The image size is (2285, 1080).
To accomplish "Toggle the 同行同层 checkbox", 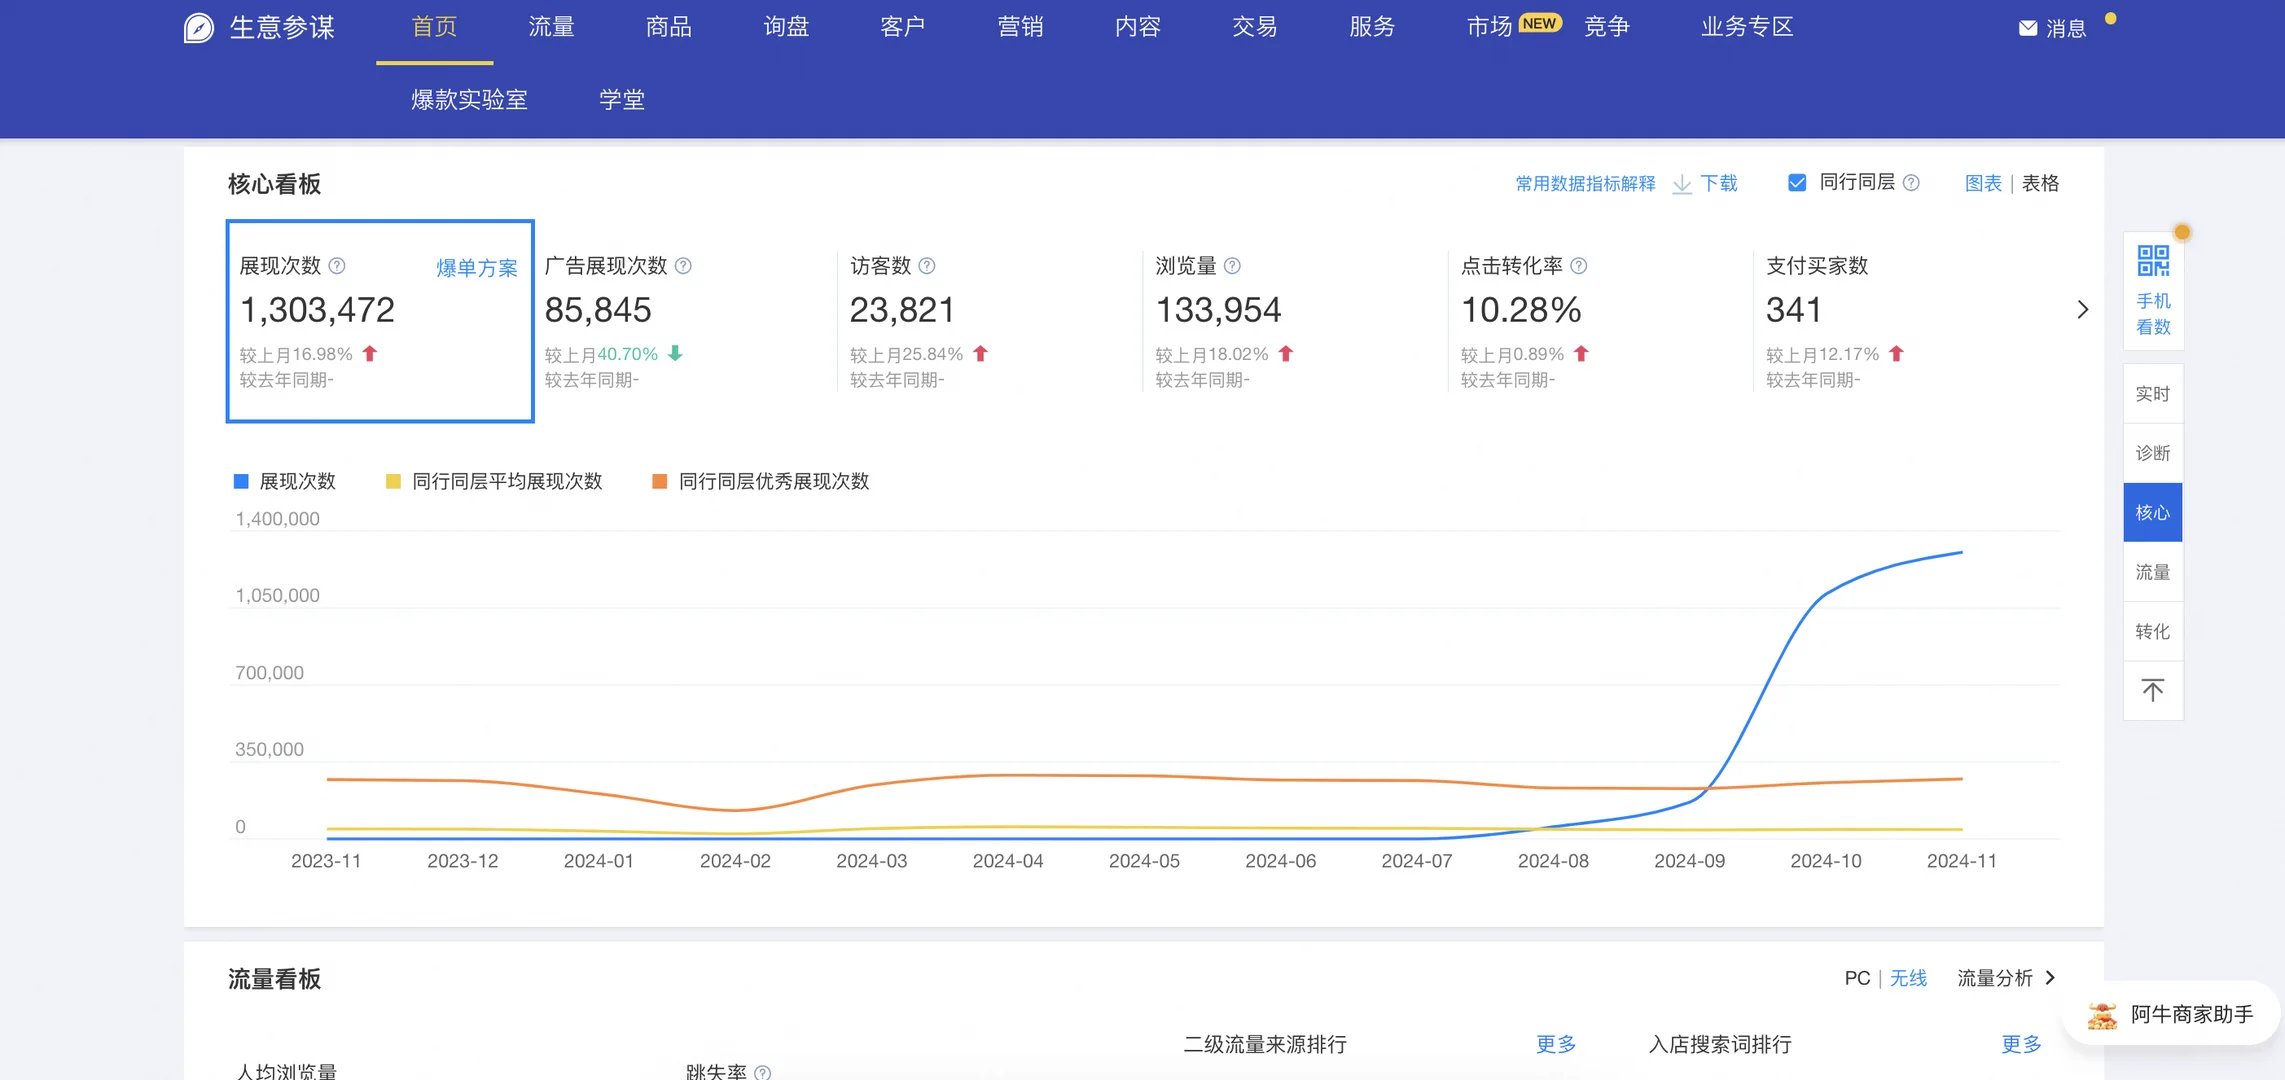I will pyautogui.click(x=1797, y=183).
